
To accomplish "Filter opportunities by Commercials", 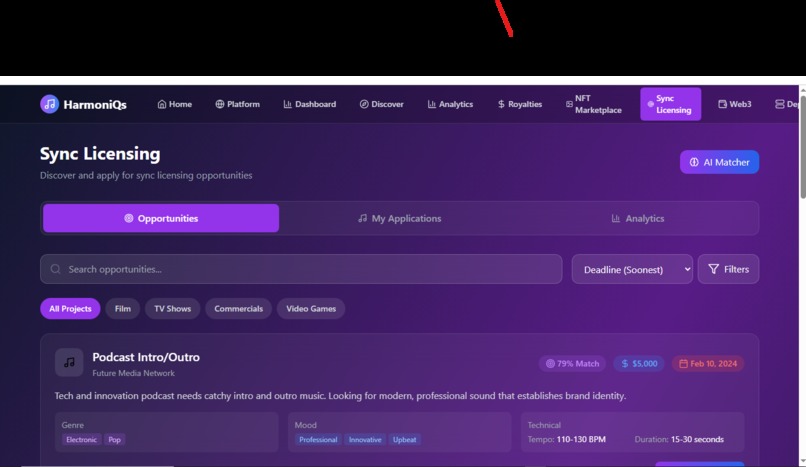I will pyautogui.click(x=239, y=309).
